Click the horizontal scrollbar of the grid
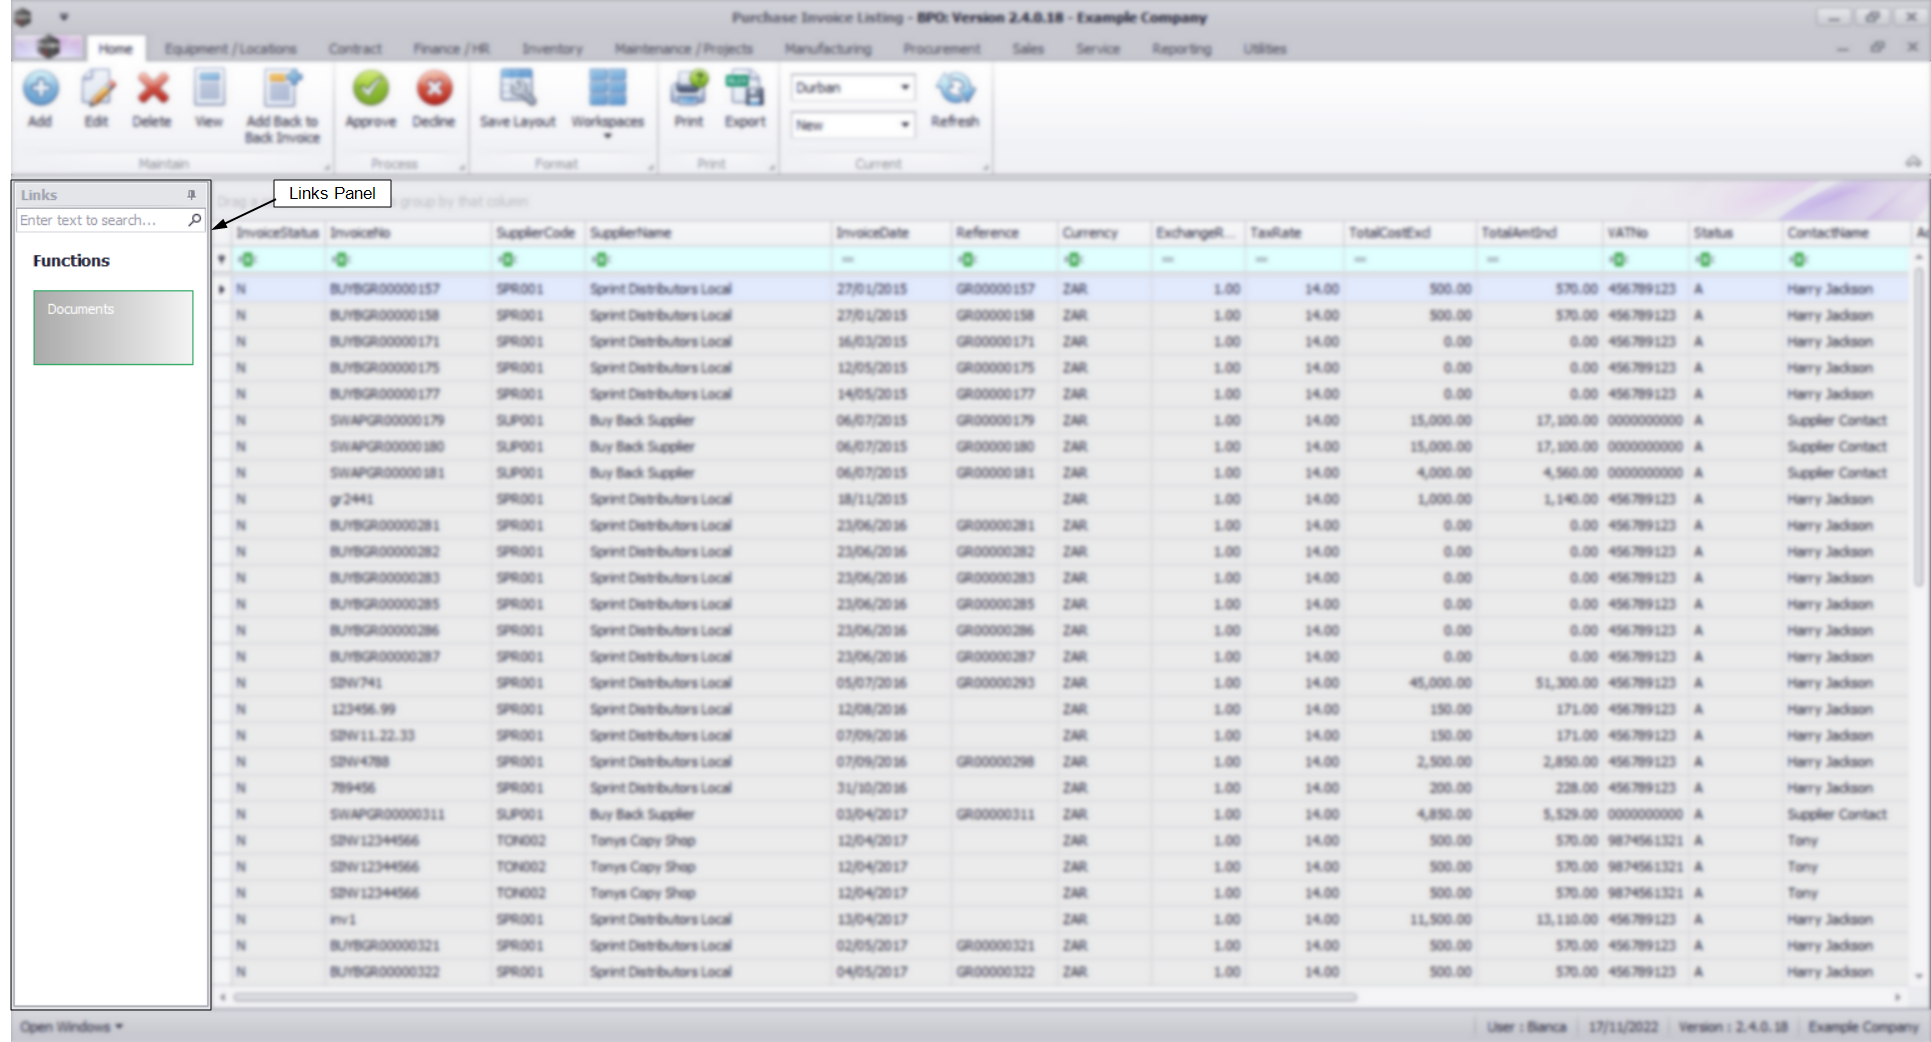The height and width of the screenshot is (1042, 1931). point(795,997)
